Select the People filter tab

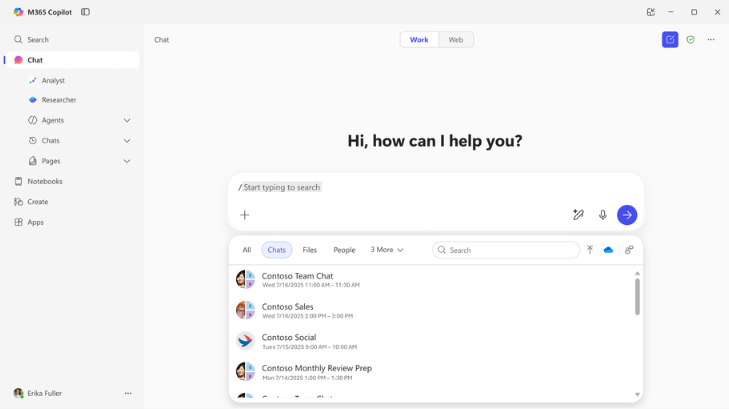coord(344,250)
